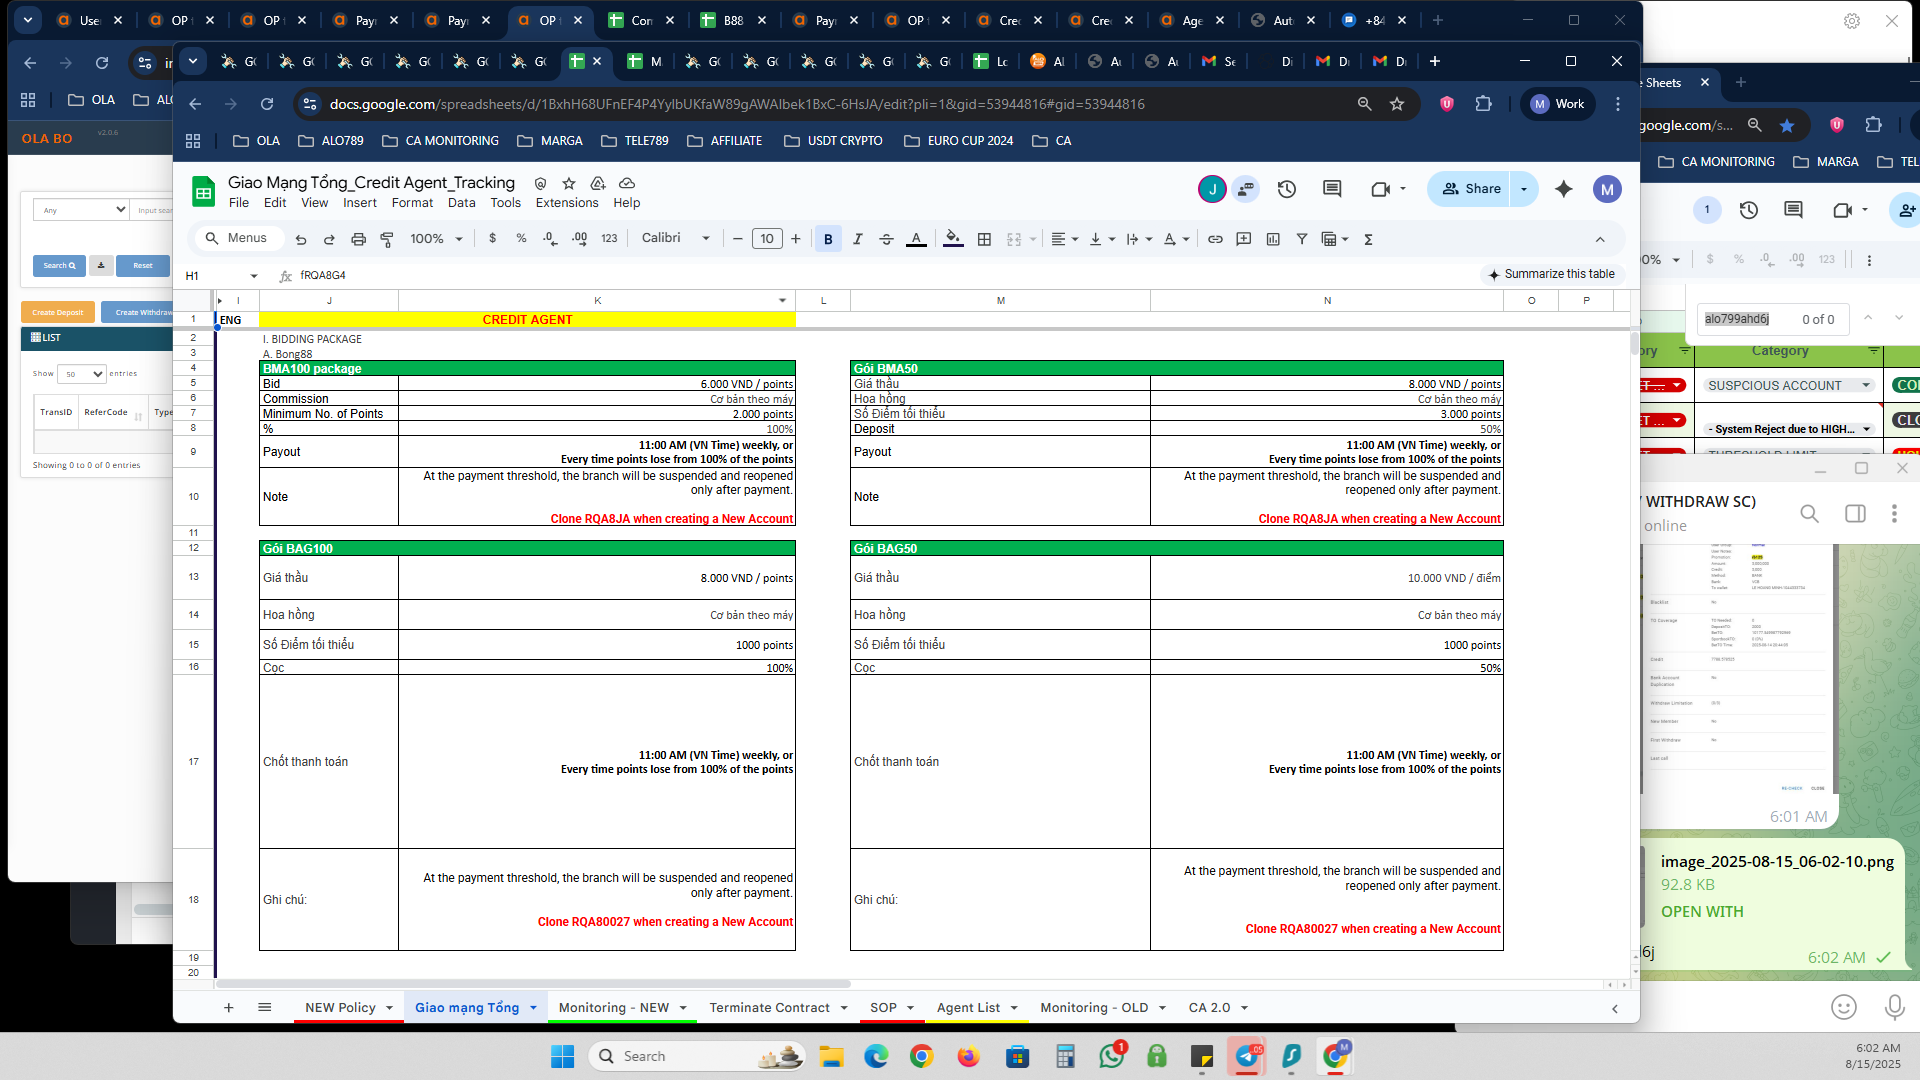Open WhatsApp from the taskbar
This screenshot has height=1080, width=1920.
click(1112, 1056)
